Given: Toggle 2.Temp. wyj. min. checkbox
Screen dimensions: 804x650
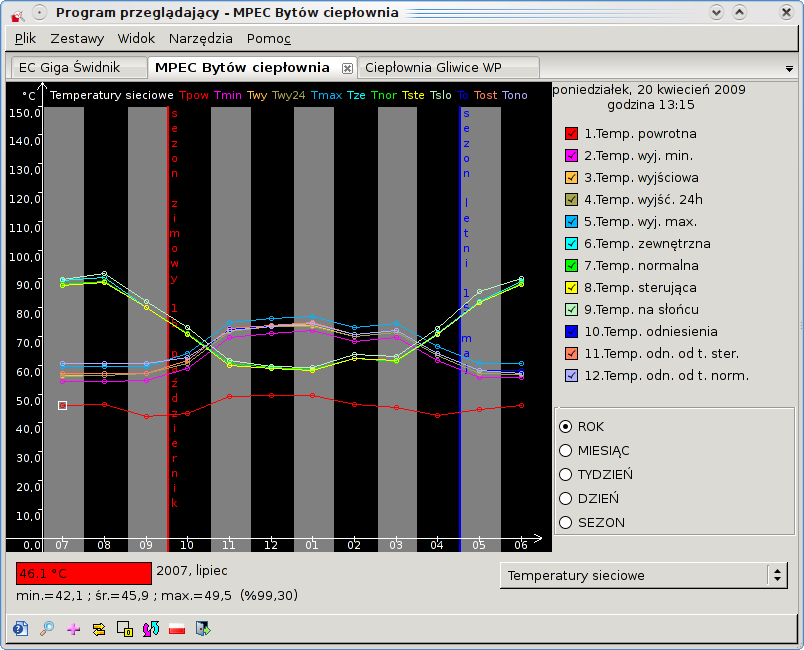Looking at the screenshot, I should pos(571,156).
